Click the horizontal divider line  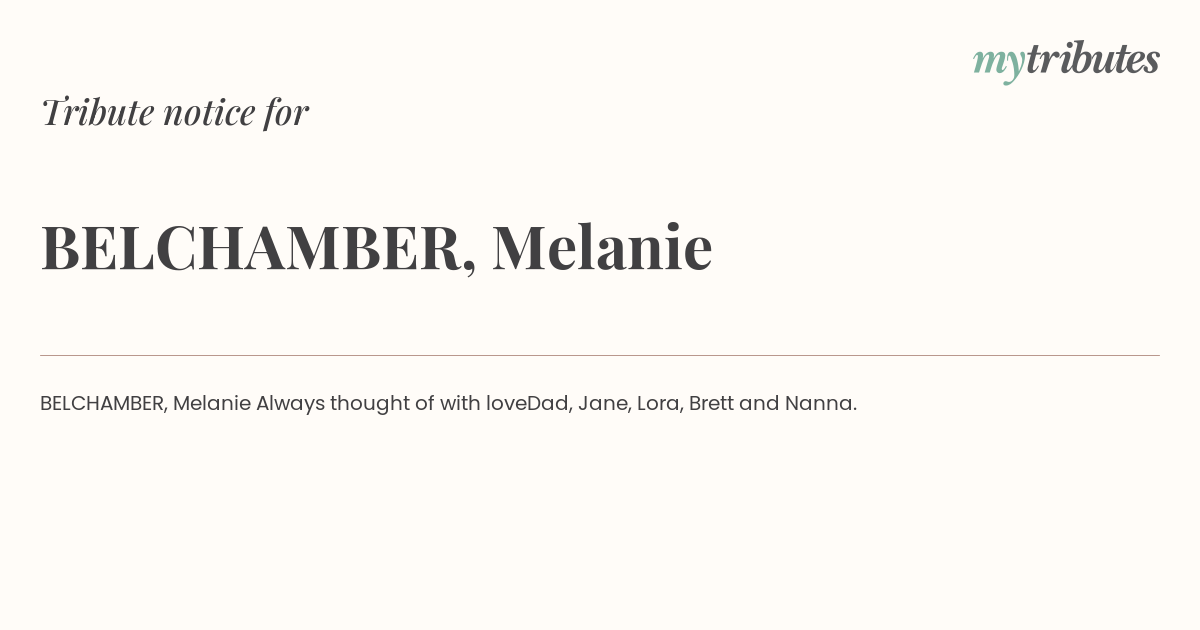[600, 355]
